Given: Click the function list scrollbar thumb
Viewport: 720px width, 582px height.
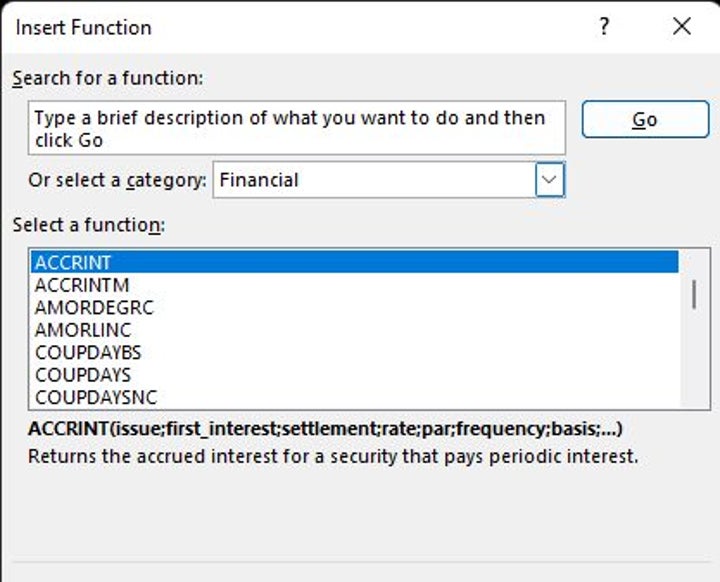Looking at the screenshot, I should pos(694,295).
